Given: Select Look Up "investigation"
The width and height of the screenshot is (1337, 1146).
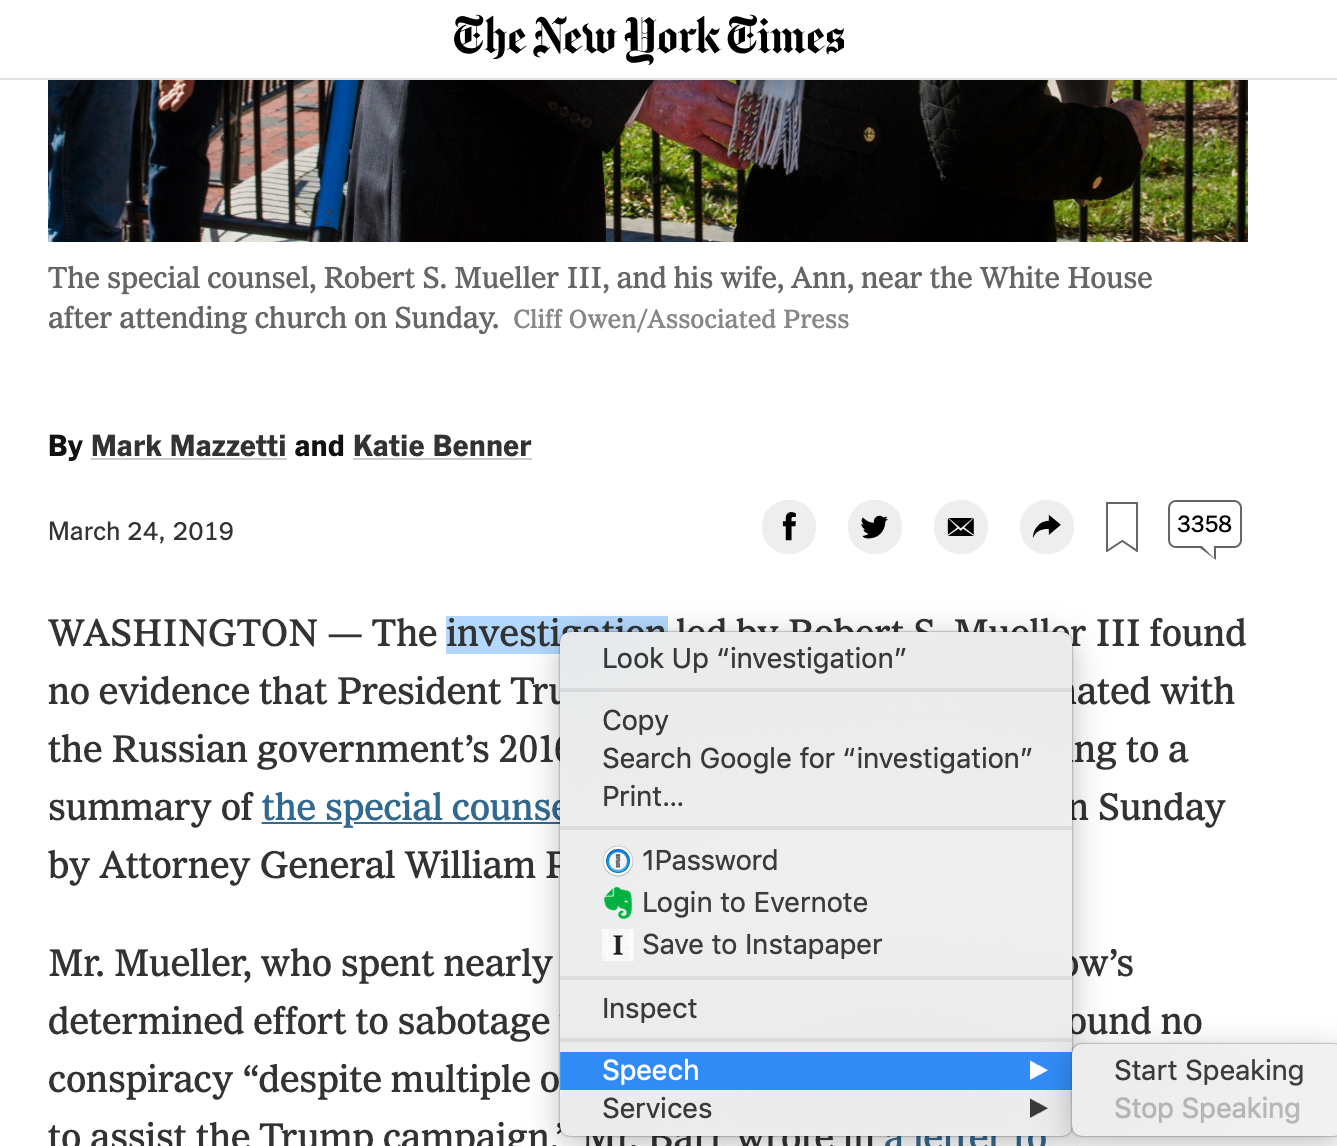Looking at the screenshot, I should point(754,659).
